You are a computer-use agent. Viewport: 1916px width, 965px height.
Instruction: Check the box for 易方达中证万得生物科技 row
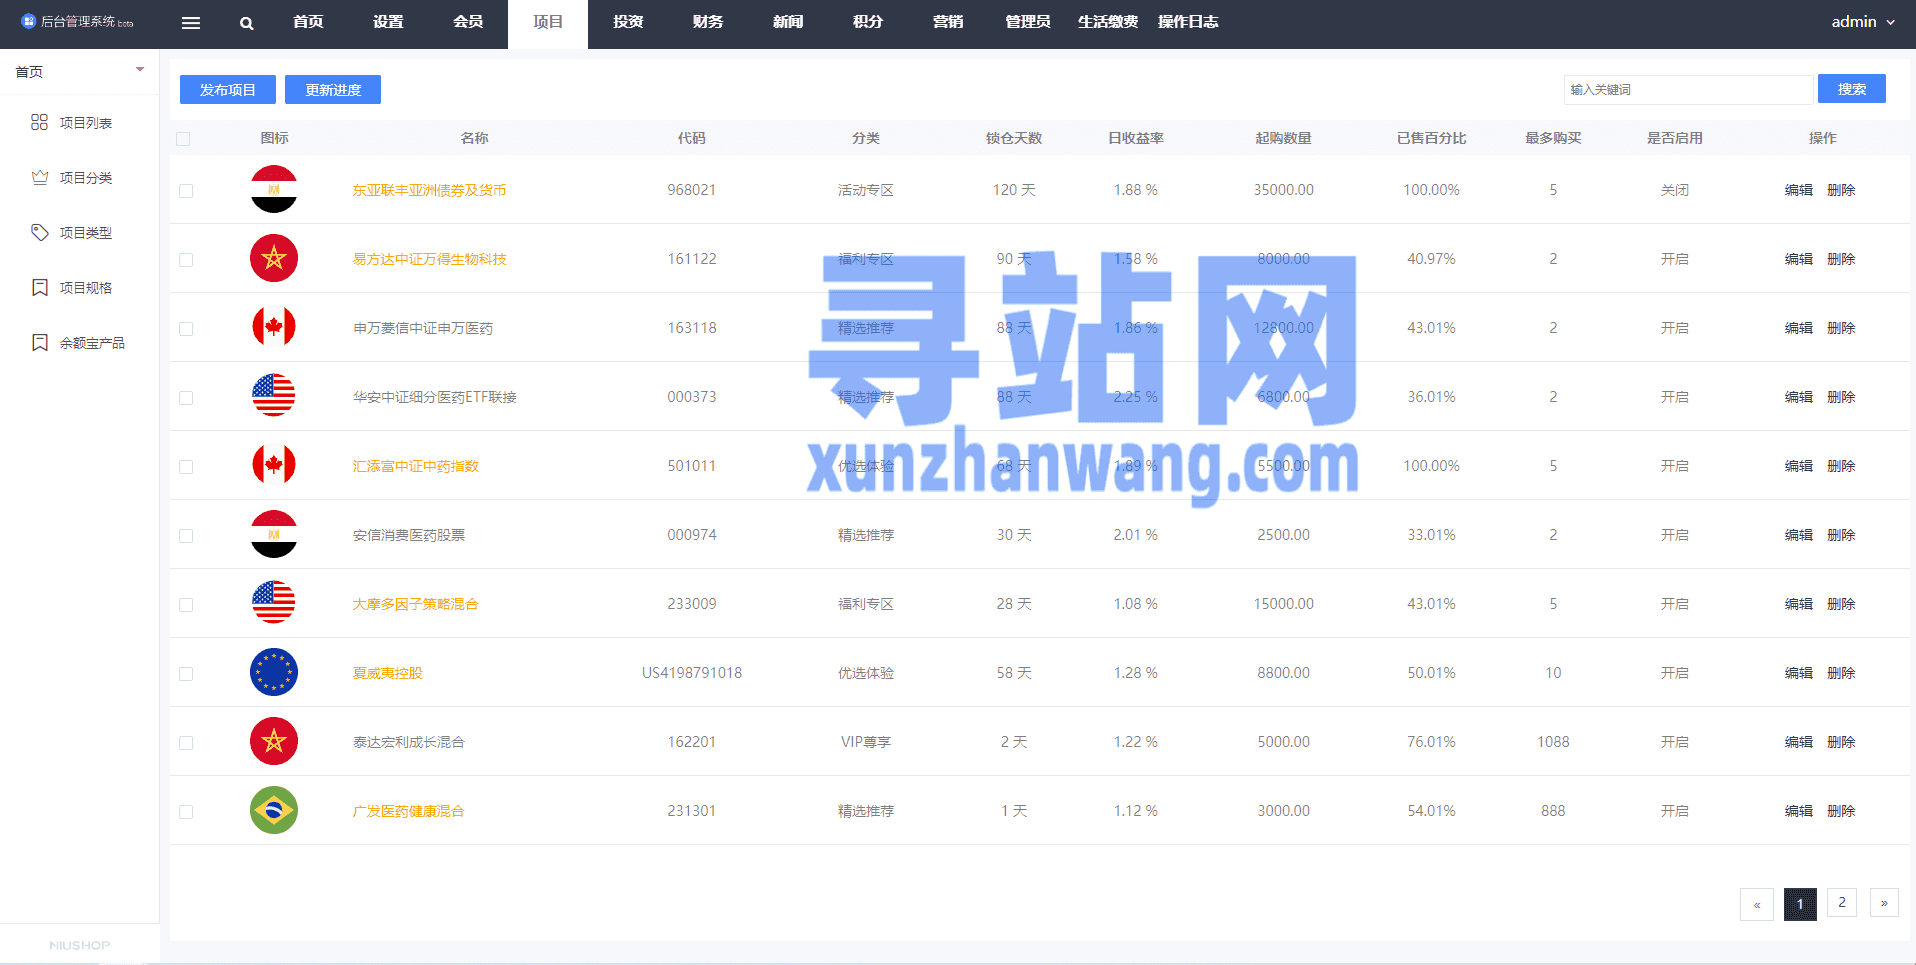[186, 260]
